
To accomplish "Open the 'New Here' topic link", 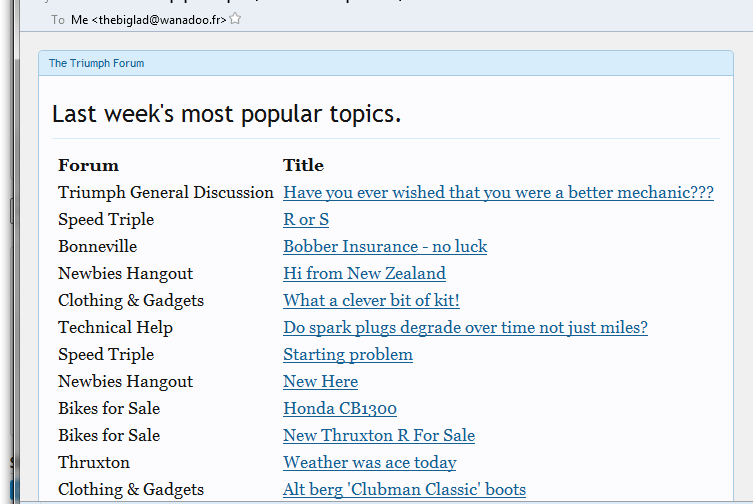I will (x=320, y=382).
